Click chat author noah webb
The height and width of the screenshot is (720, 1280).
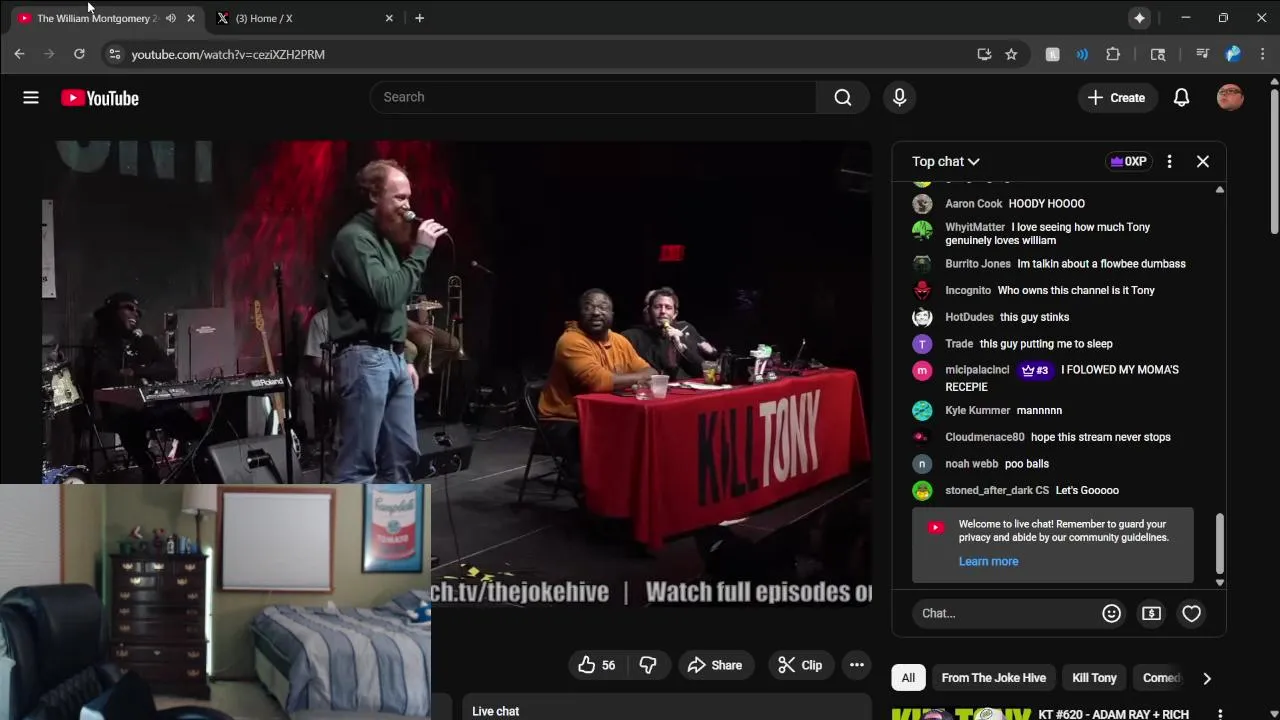(971, 464)
